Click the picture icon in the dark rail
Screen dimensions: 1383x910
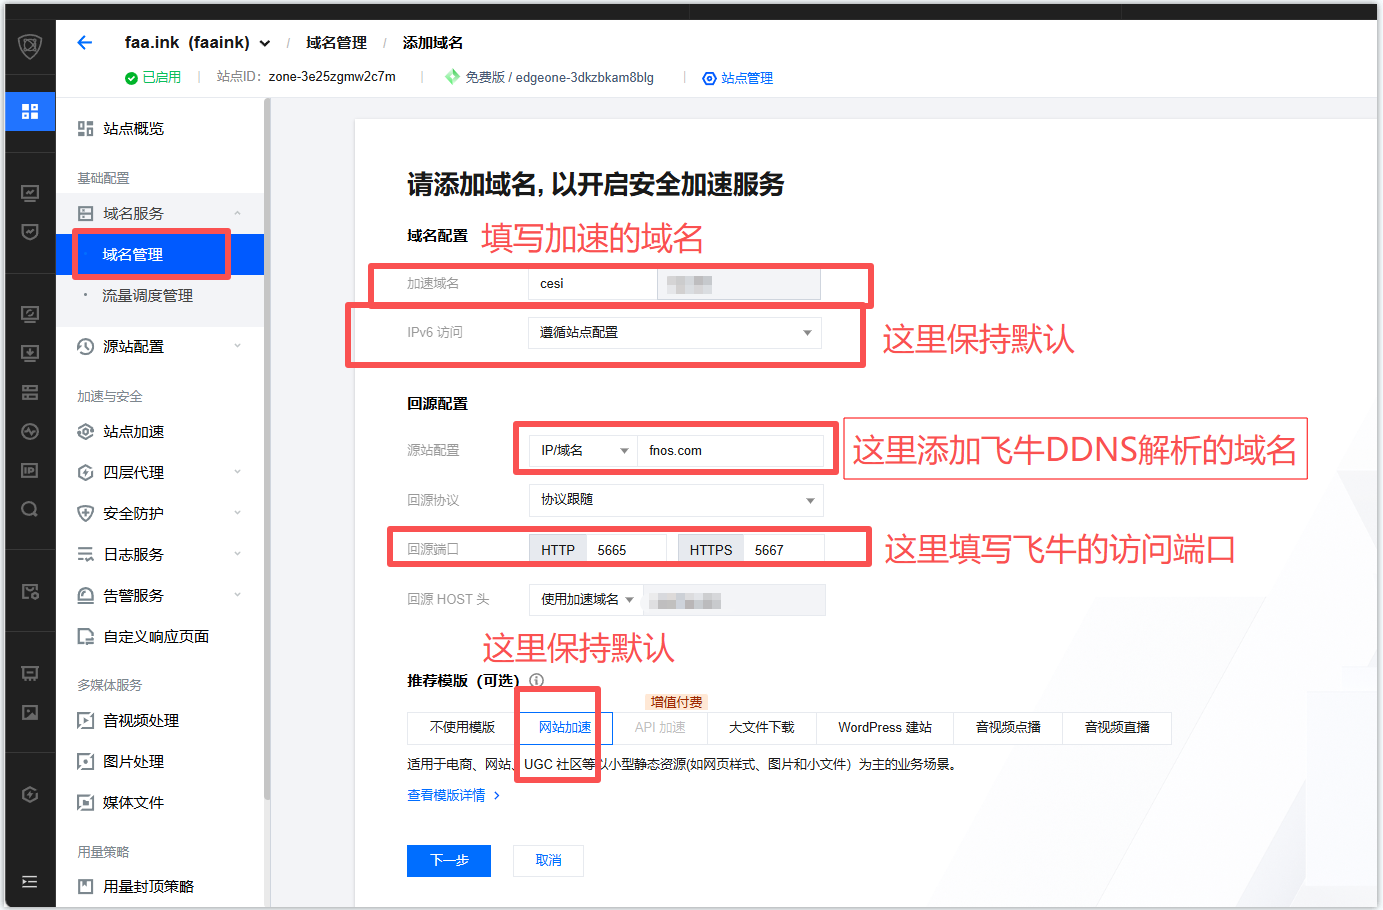(30, 712)
